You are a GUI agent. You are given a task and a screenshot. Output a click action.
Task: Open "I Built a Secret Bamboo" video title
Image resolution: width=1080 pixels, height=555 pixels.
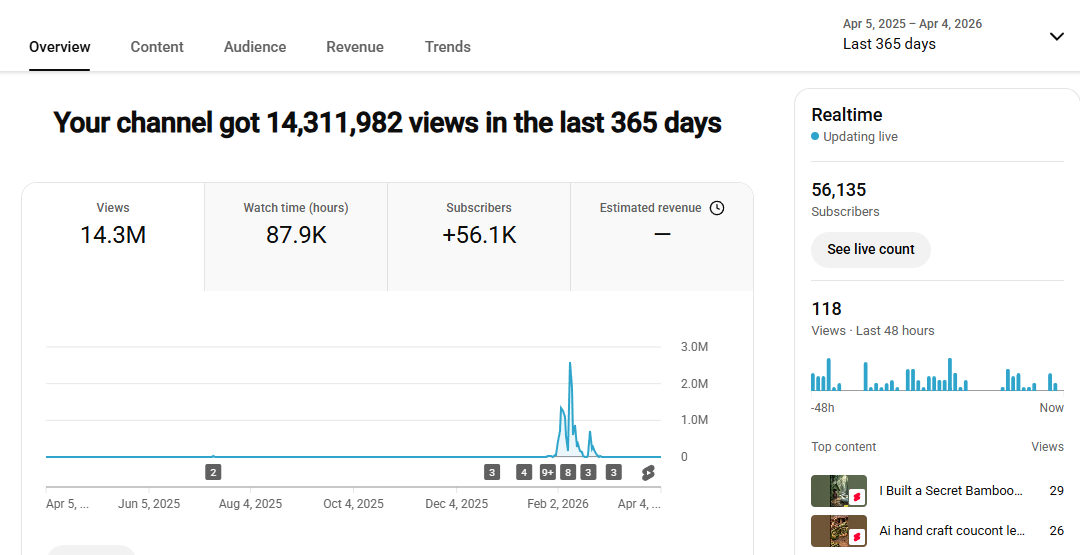pyautogui.click(x=951, y=491)
